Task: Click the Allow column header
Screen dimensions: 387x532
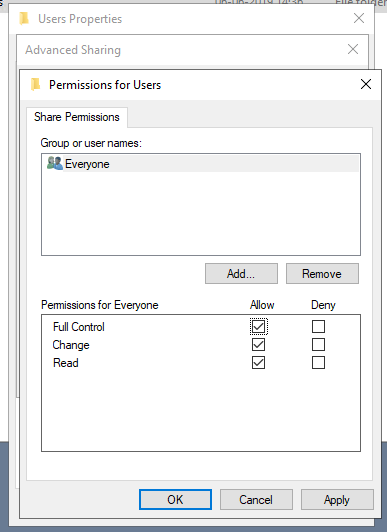Action: coord(262,305)
